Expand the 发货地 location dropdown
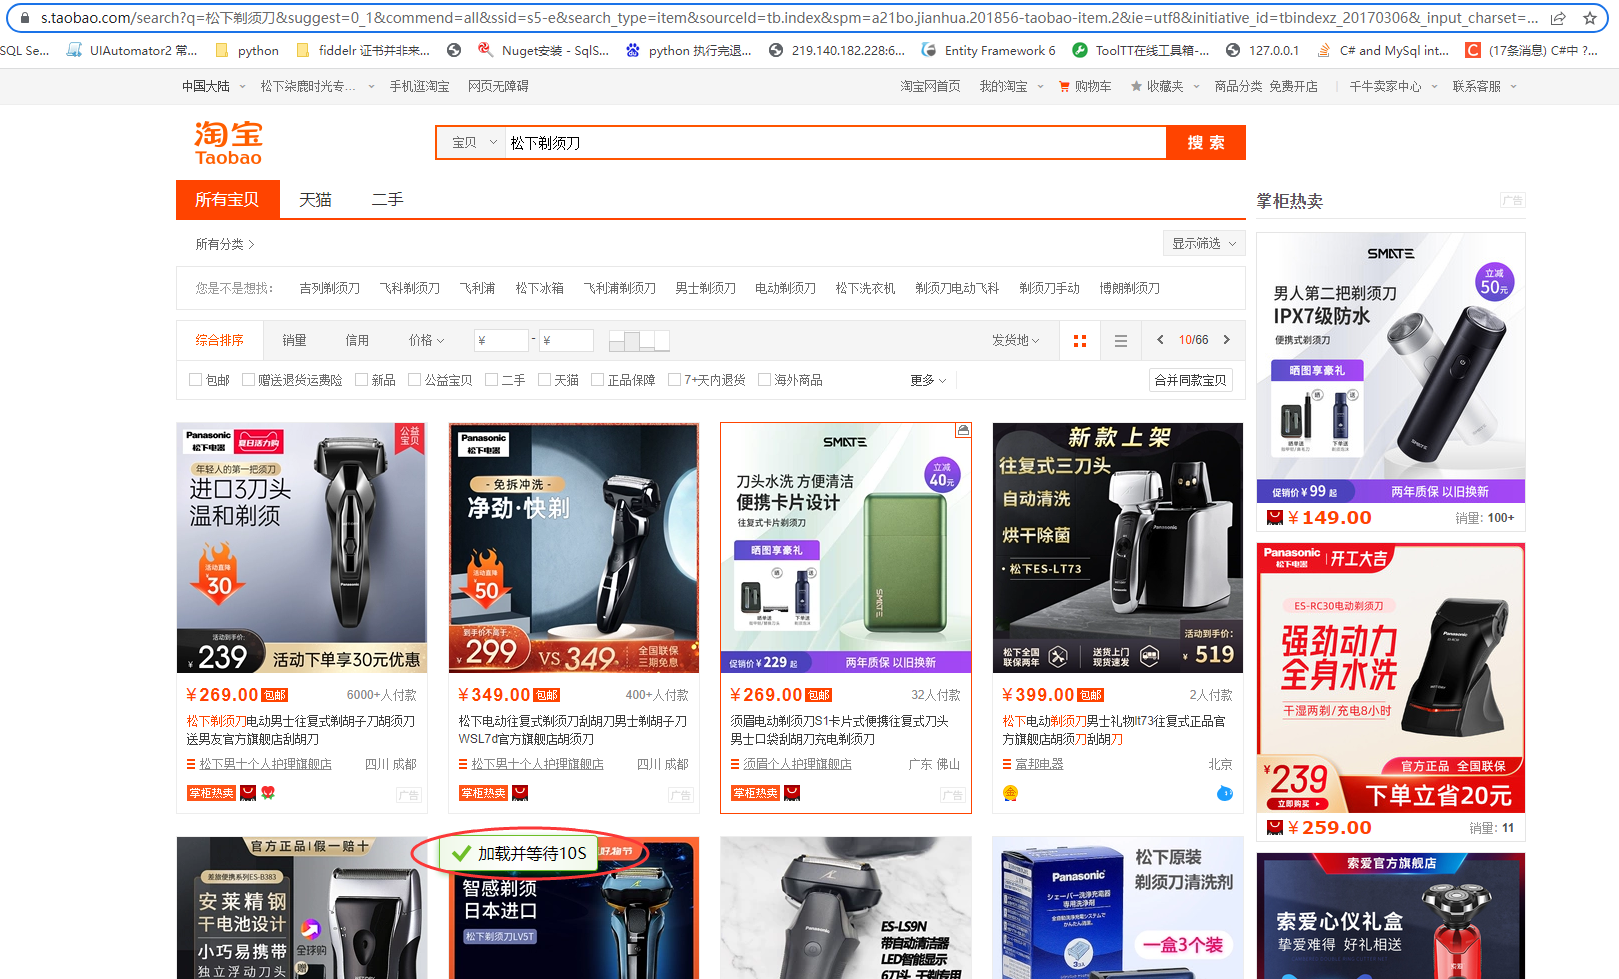Image resolution: width=1619 pixels, height=979 pixels. (x=1015, y=341)
